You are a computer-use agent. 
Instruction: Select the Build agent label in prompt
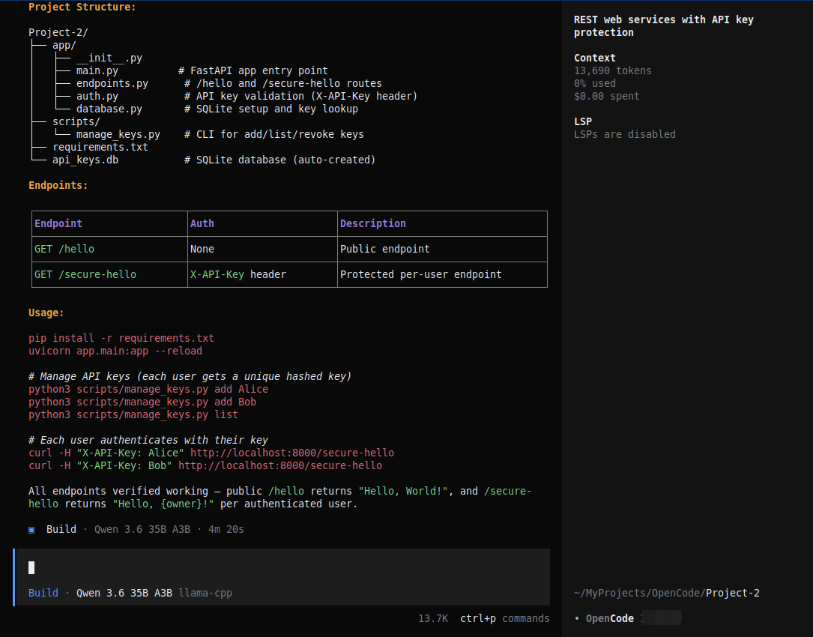pyautogui.click(x=43, y=593)
